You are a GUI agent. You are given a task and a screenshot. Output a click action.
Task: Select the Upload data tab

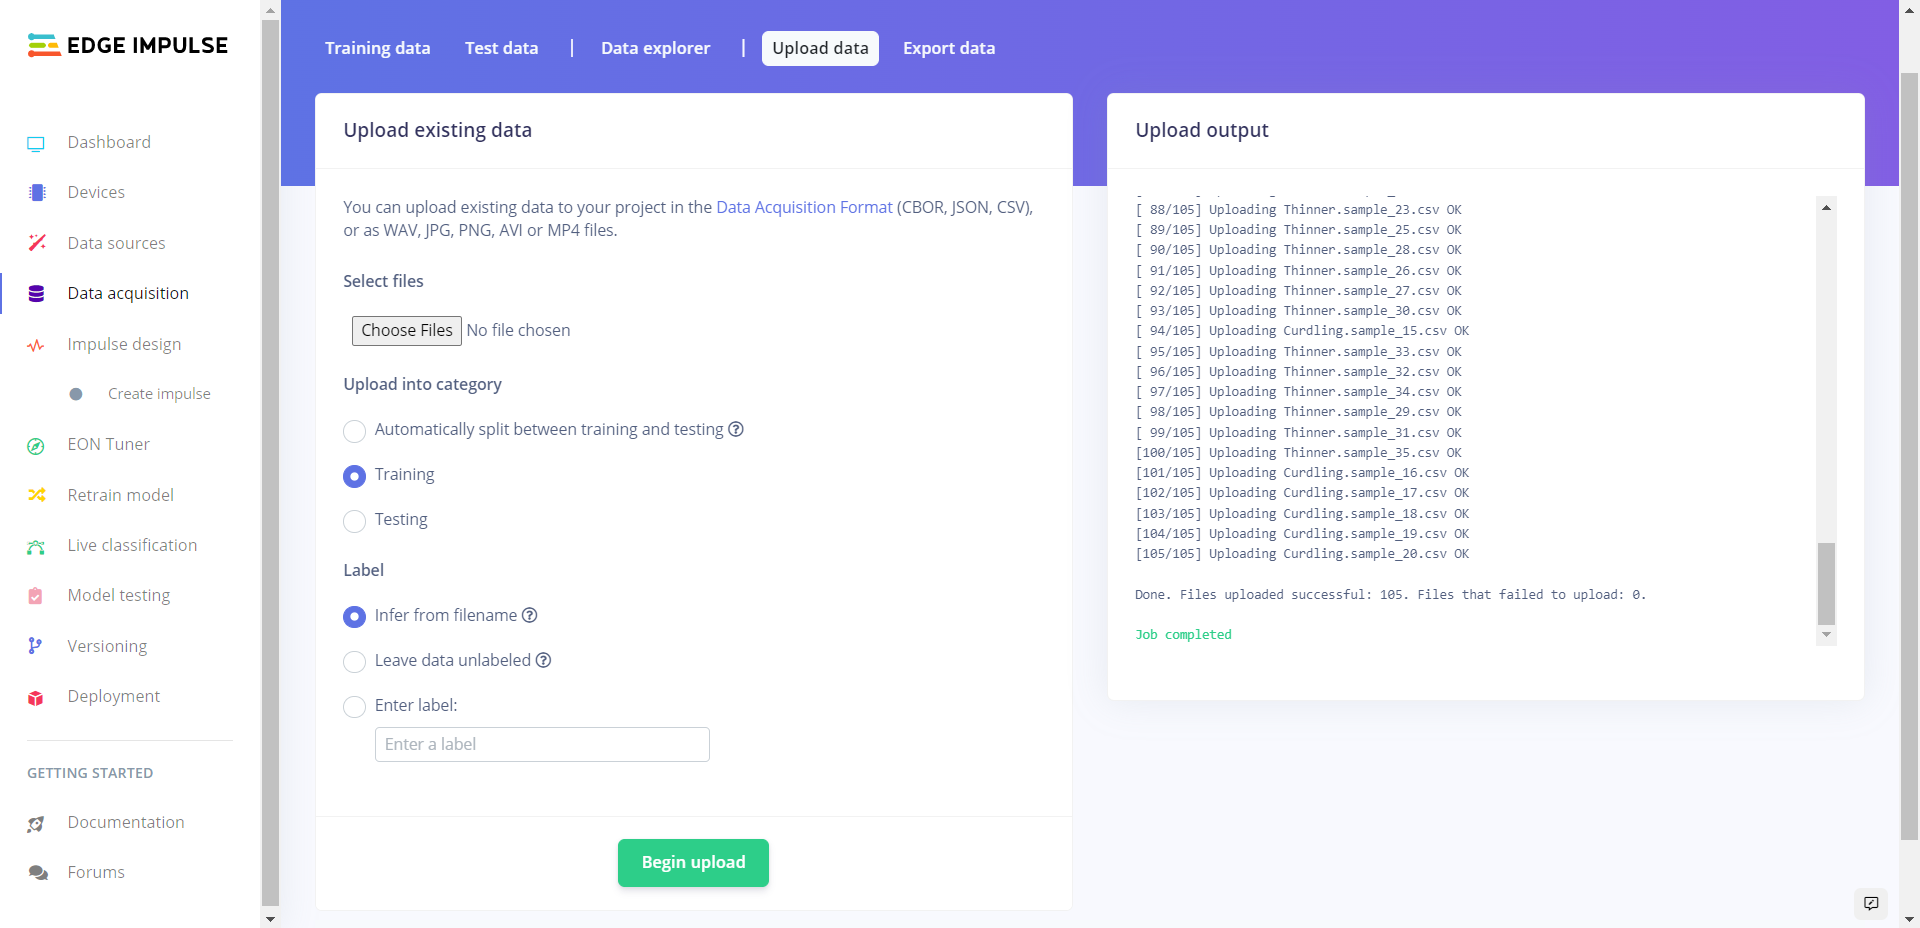tap(820, 48)
